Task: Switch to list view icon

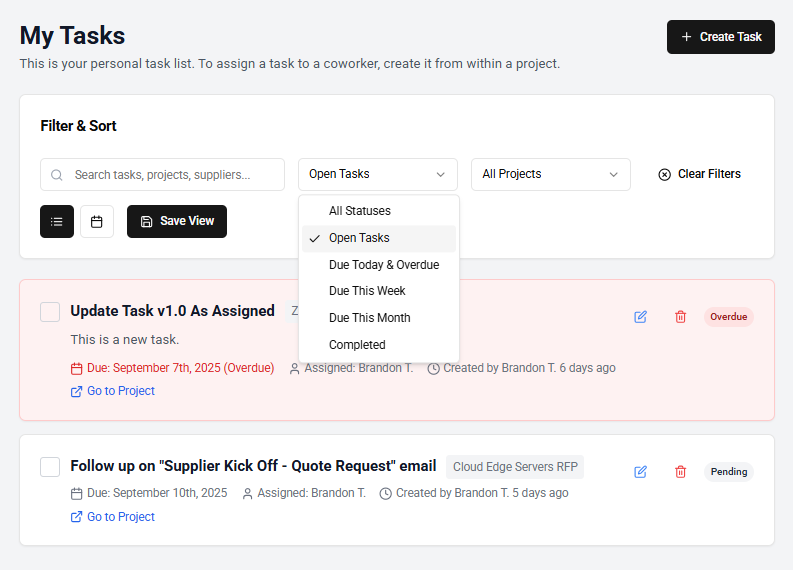Action: [57, 221]
